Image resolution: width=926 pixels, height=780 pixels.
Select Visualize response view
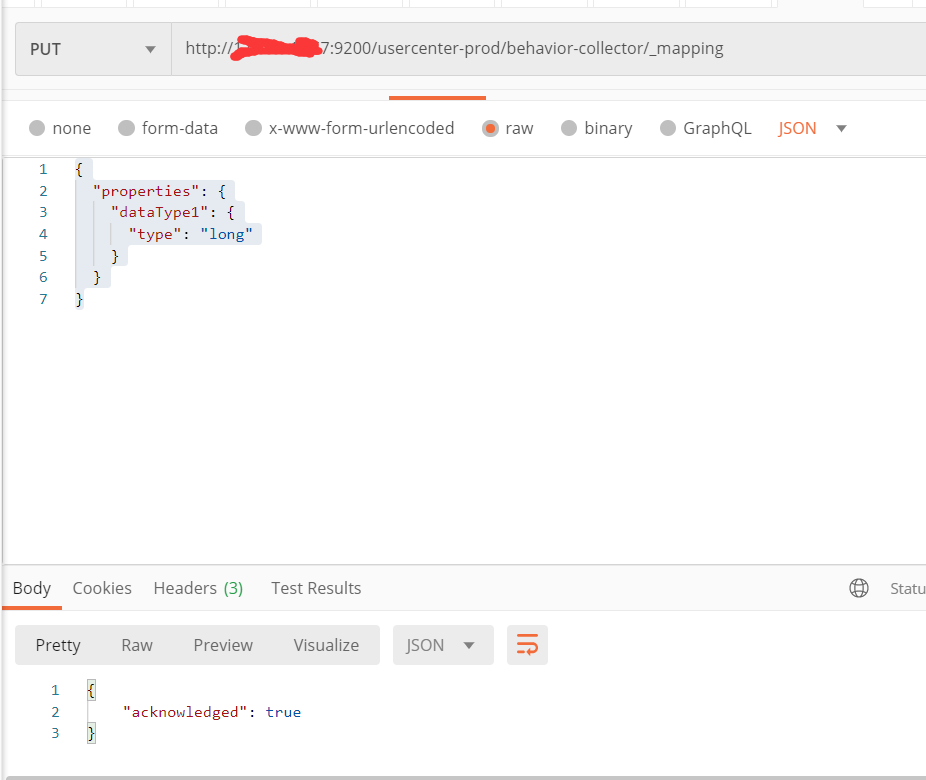(x=326, y=645)
